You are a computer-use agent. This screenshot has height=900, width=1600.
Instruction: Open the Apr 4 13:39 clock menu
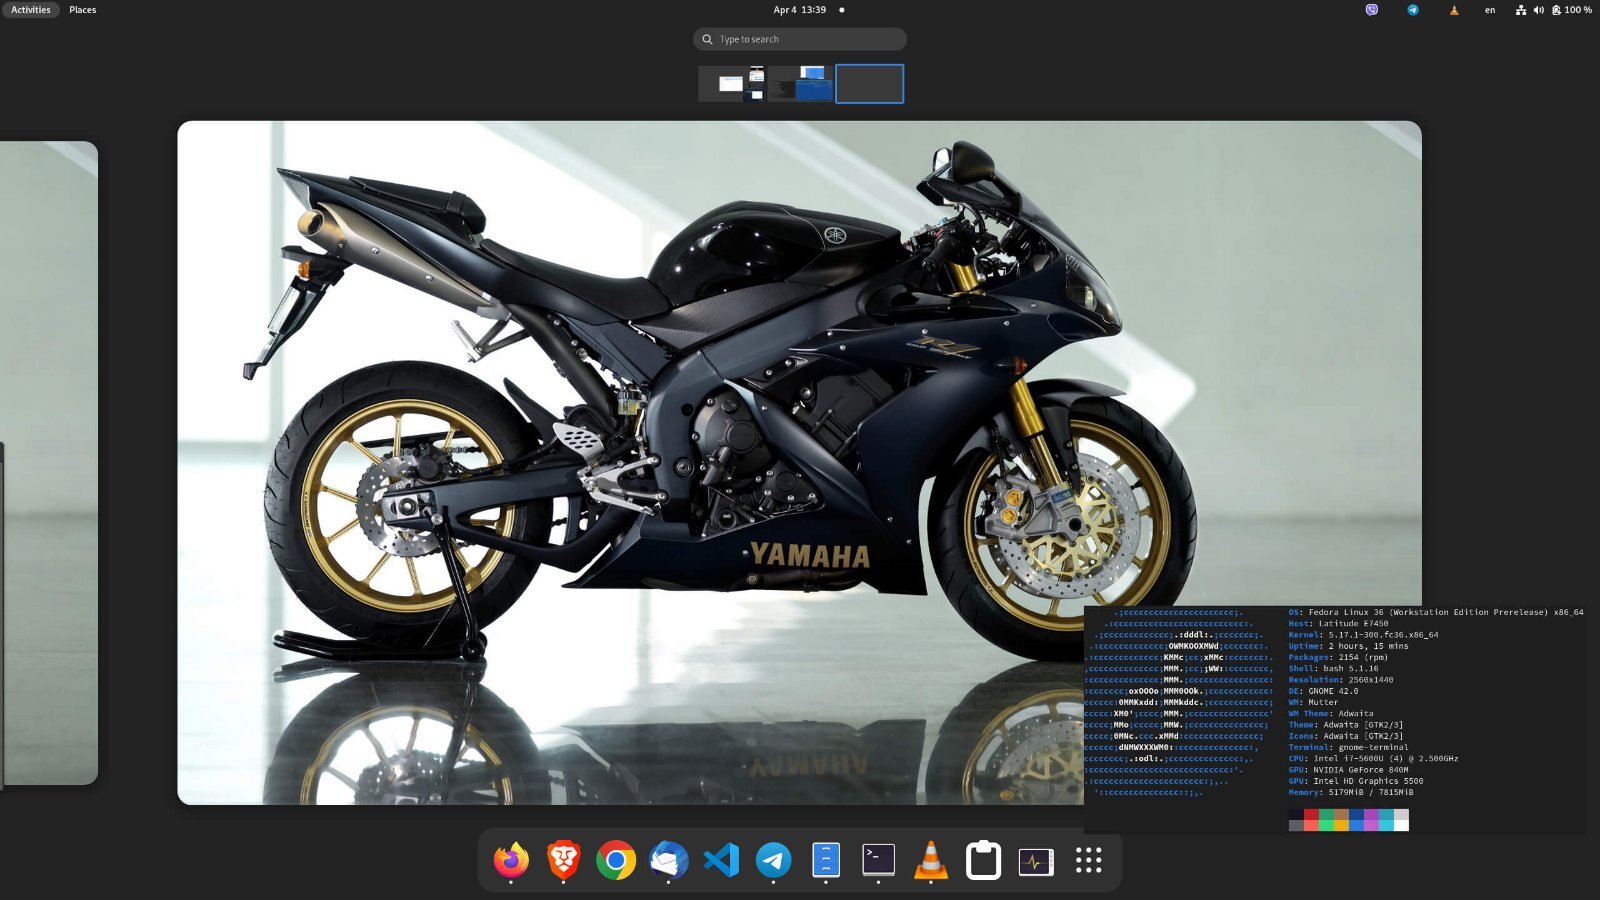[800, 10]
